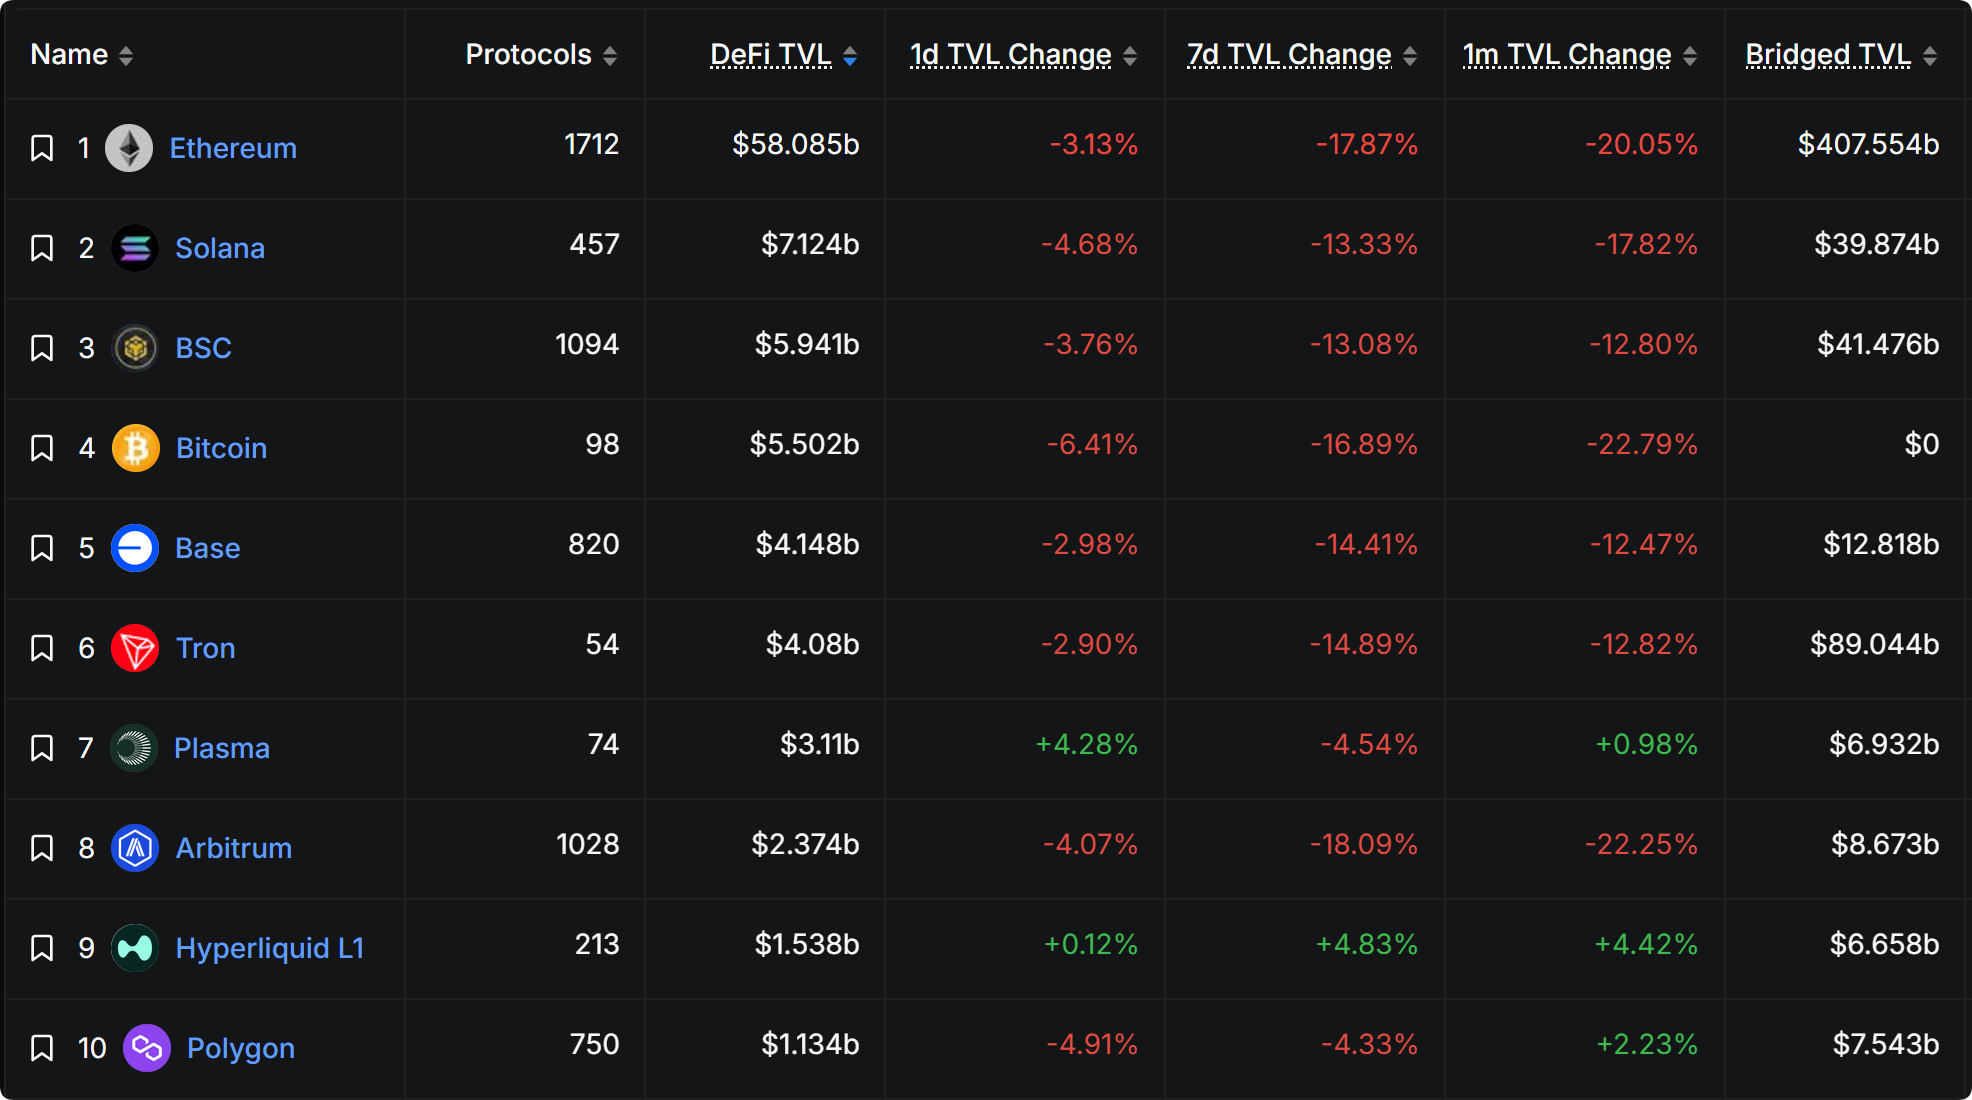This screenshot has height=1100, width=1972.
Task: Sort table by DeFi TVL column
Action: 770,55
